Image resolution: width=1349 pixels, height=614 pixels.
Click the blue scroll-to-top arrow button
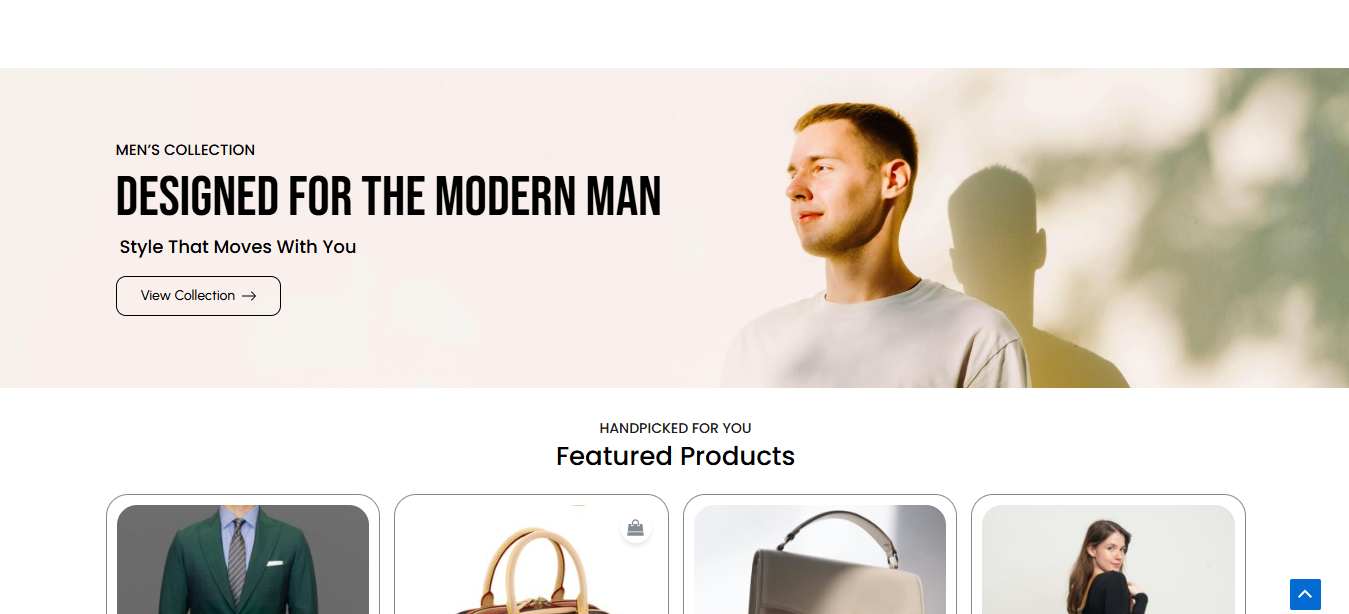click(1305, 594)
